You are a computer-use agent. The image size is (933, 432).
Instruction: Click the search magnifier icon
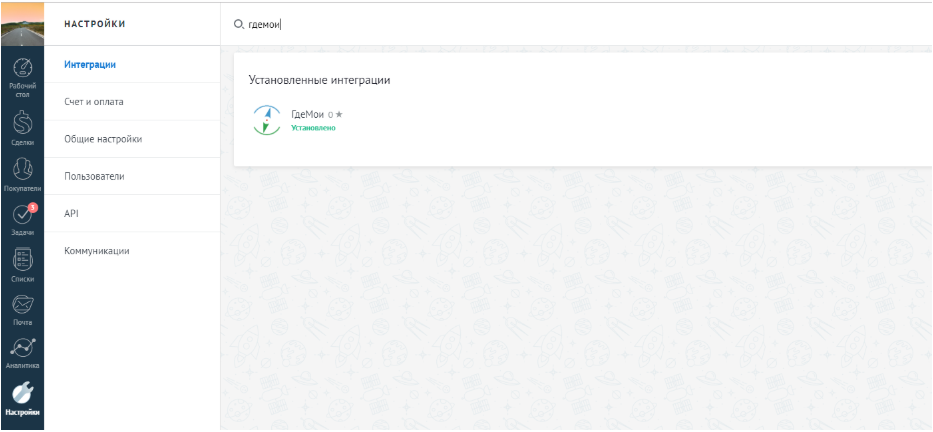point(239,24)
